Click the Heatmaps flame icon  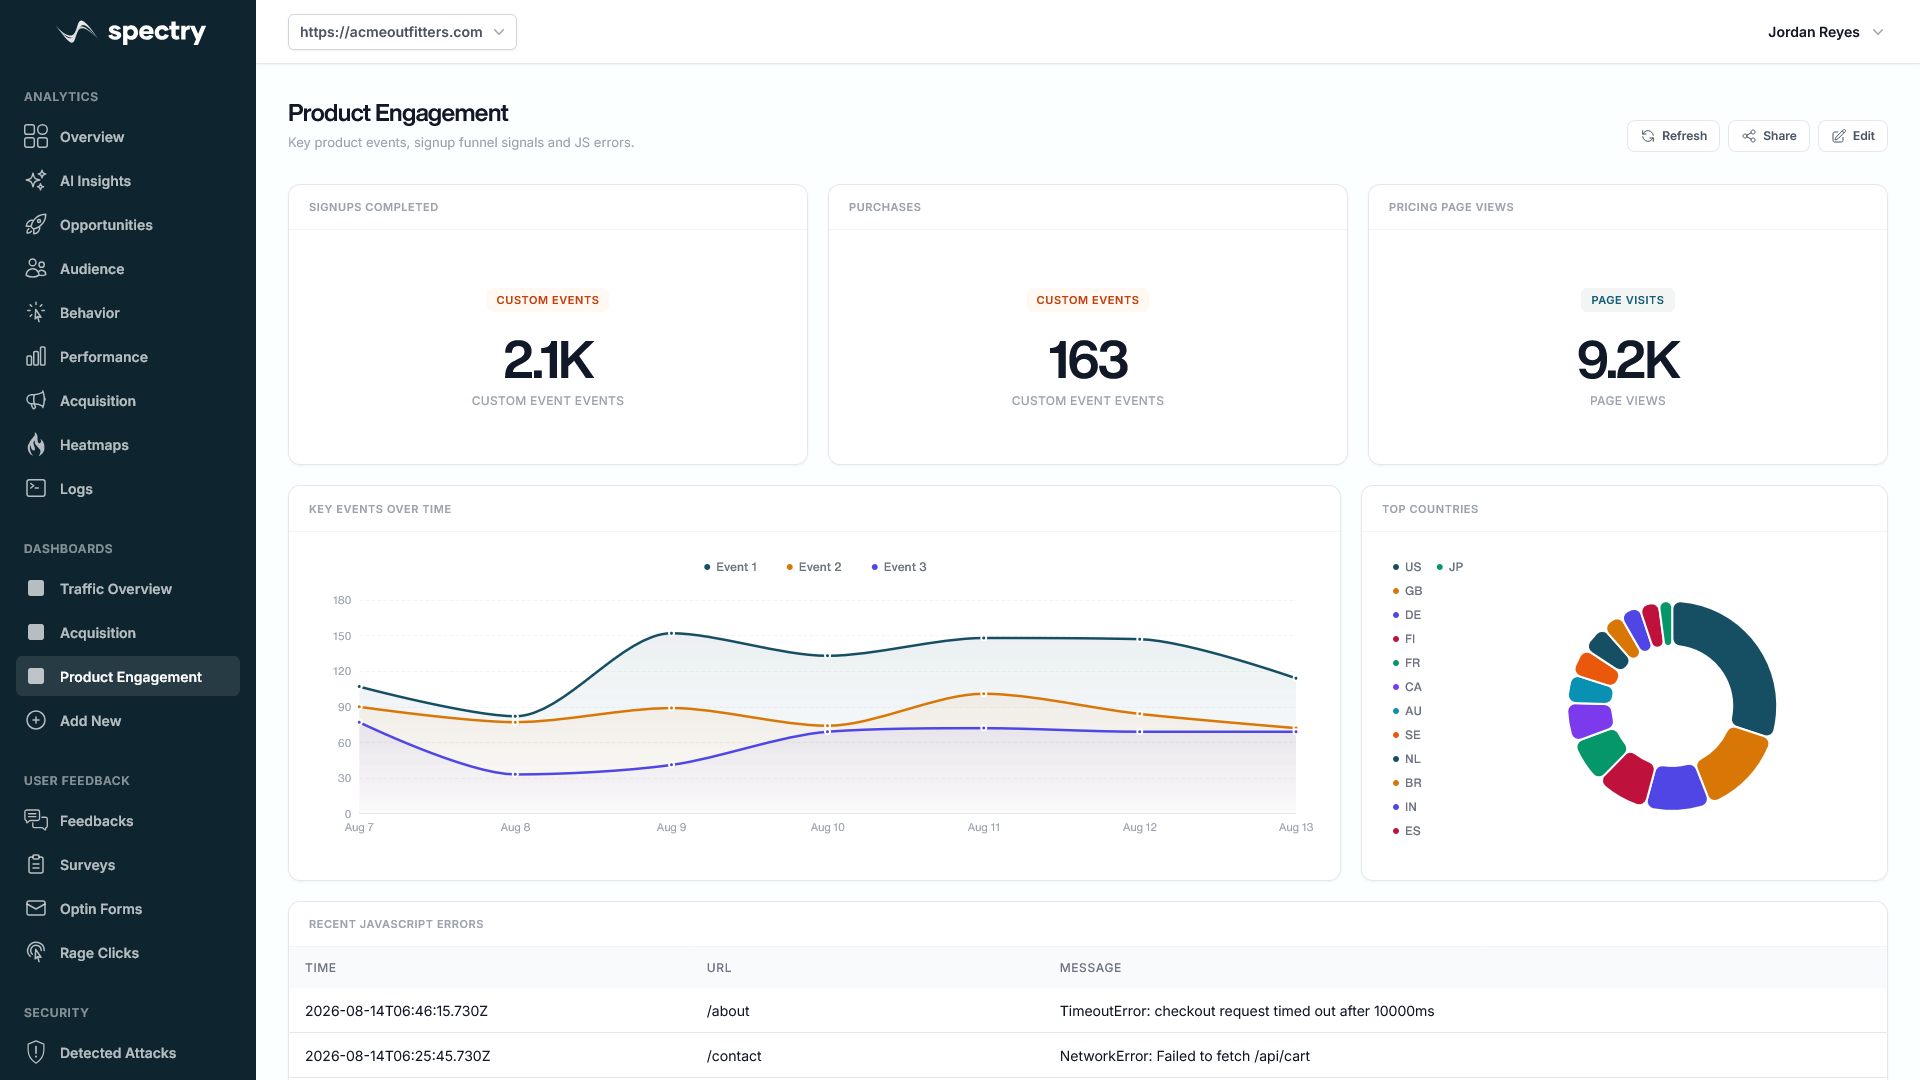[36, 445]
